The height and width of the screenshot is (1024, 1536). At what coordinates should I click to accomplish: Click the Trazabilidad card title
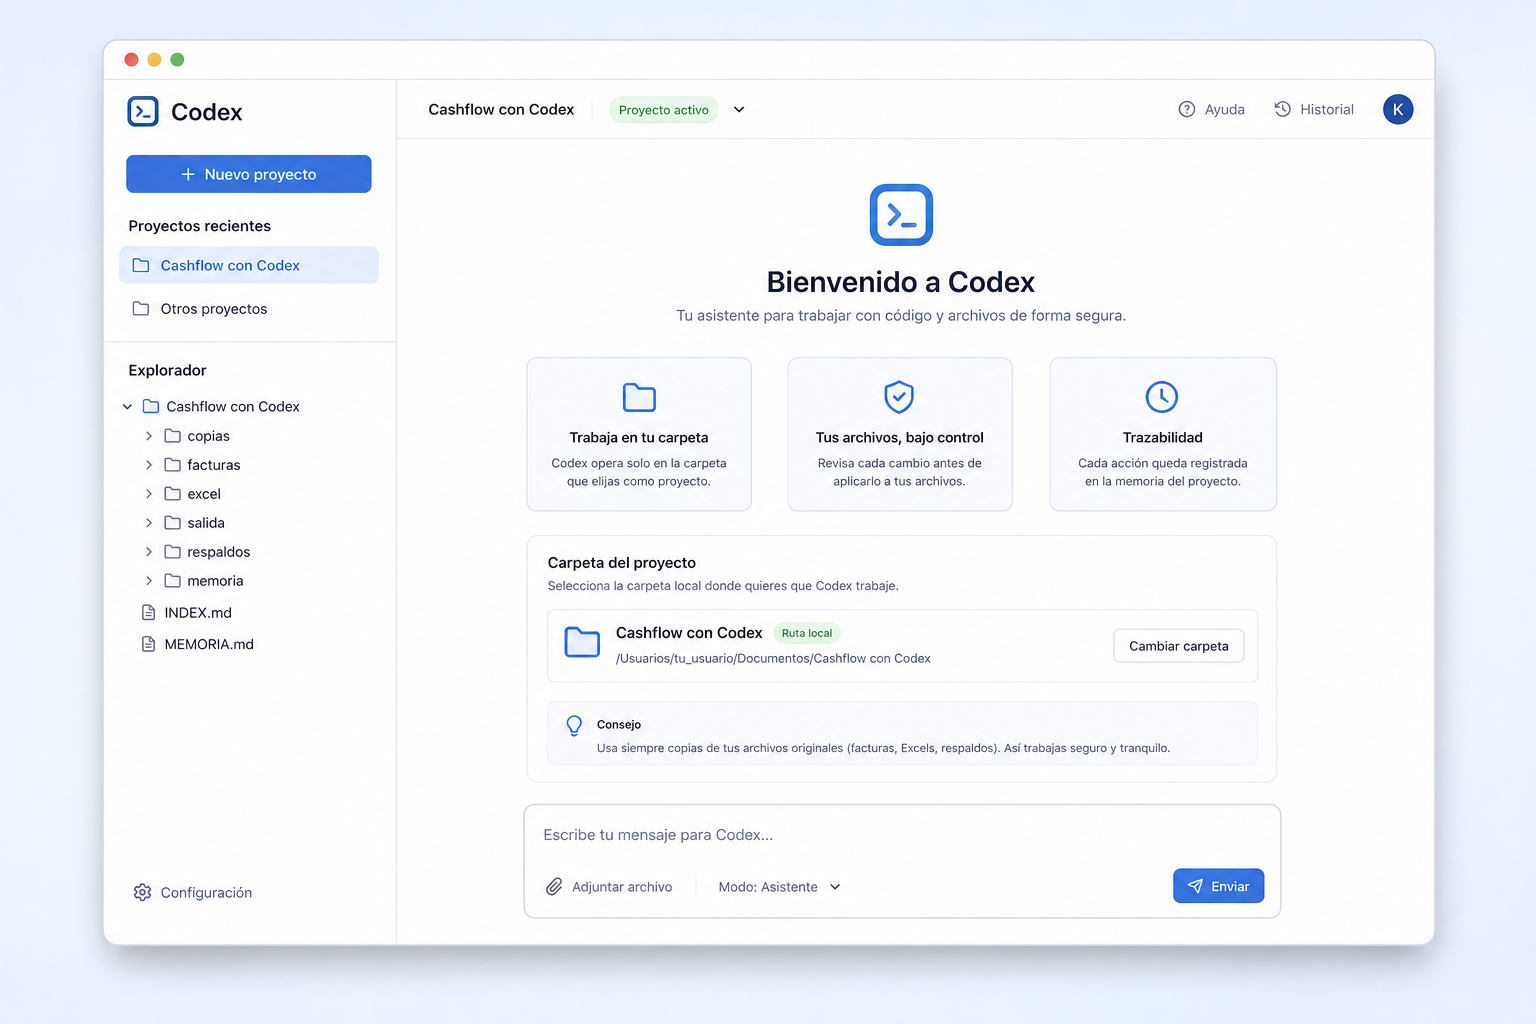point(1163,437)
